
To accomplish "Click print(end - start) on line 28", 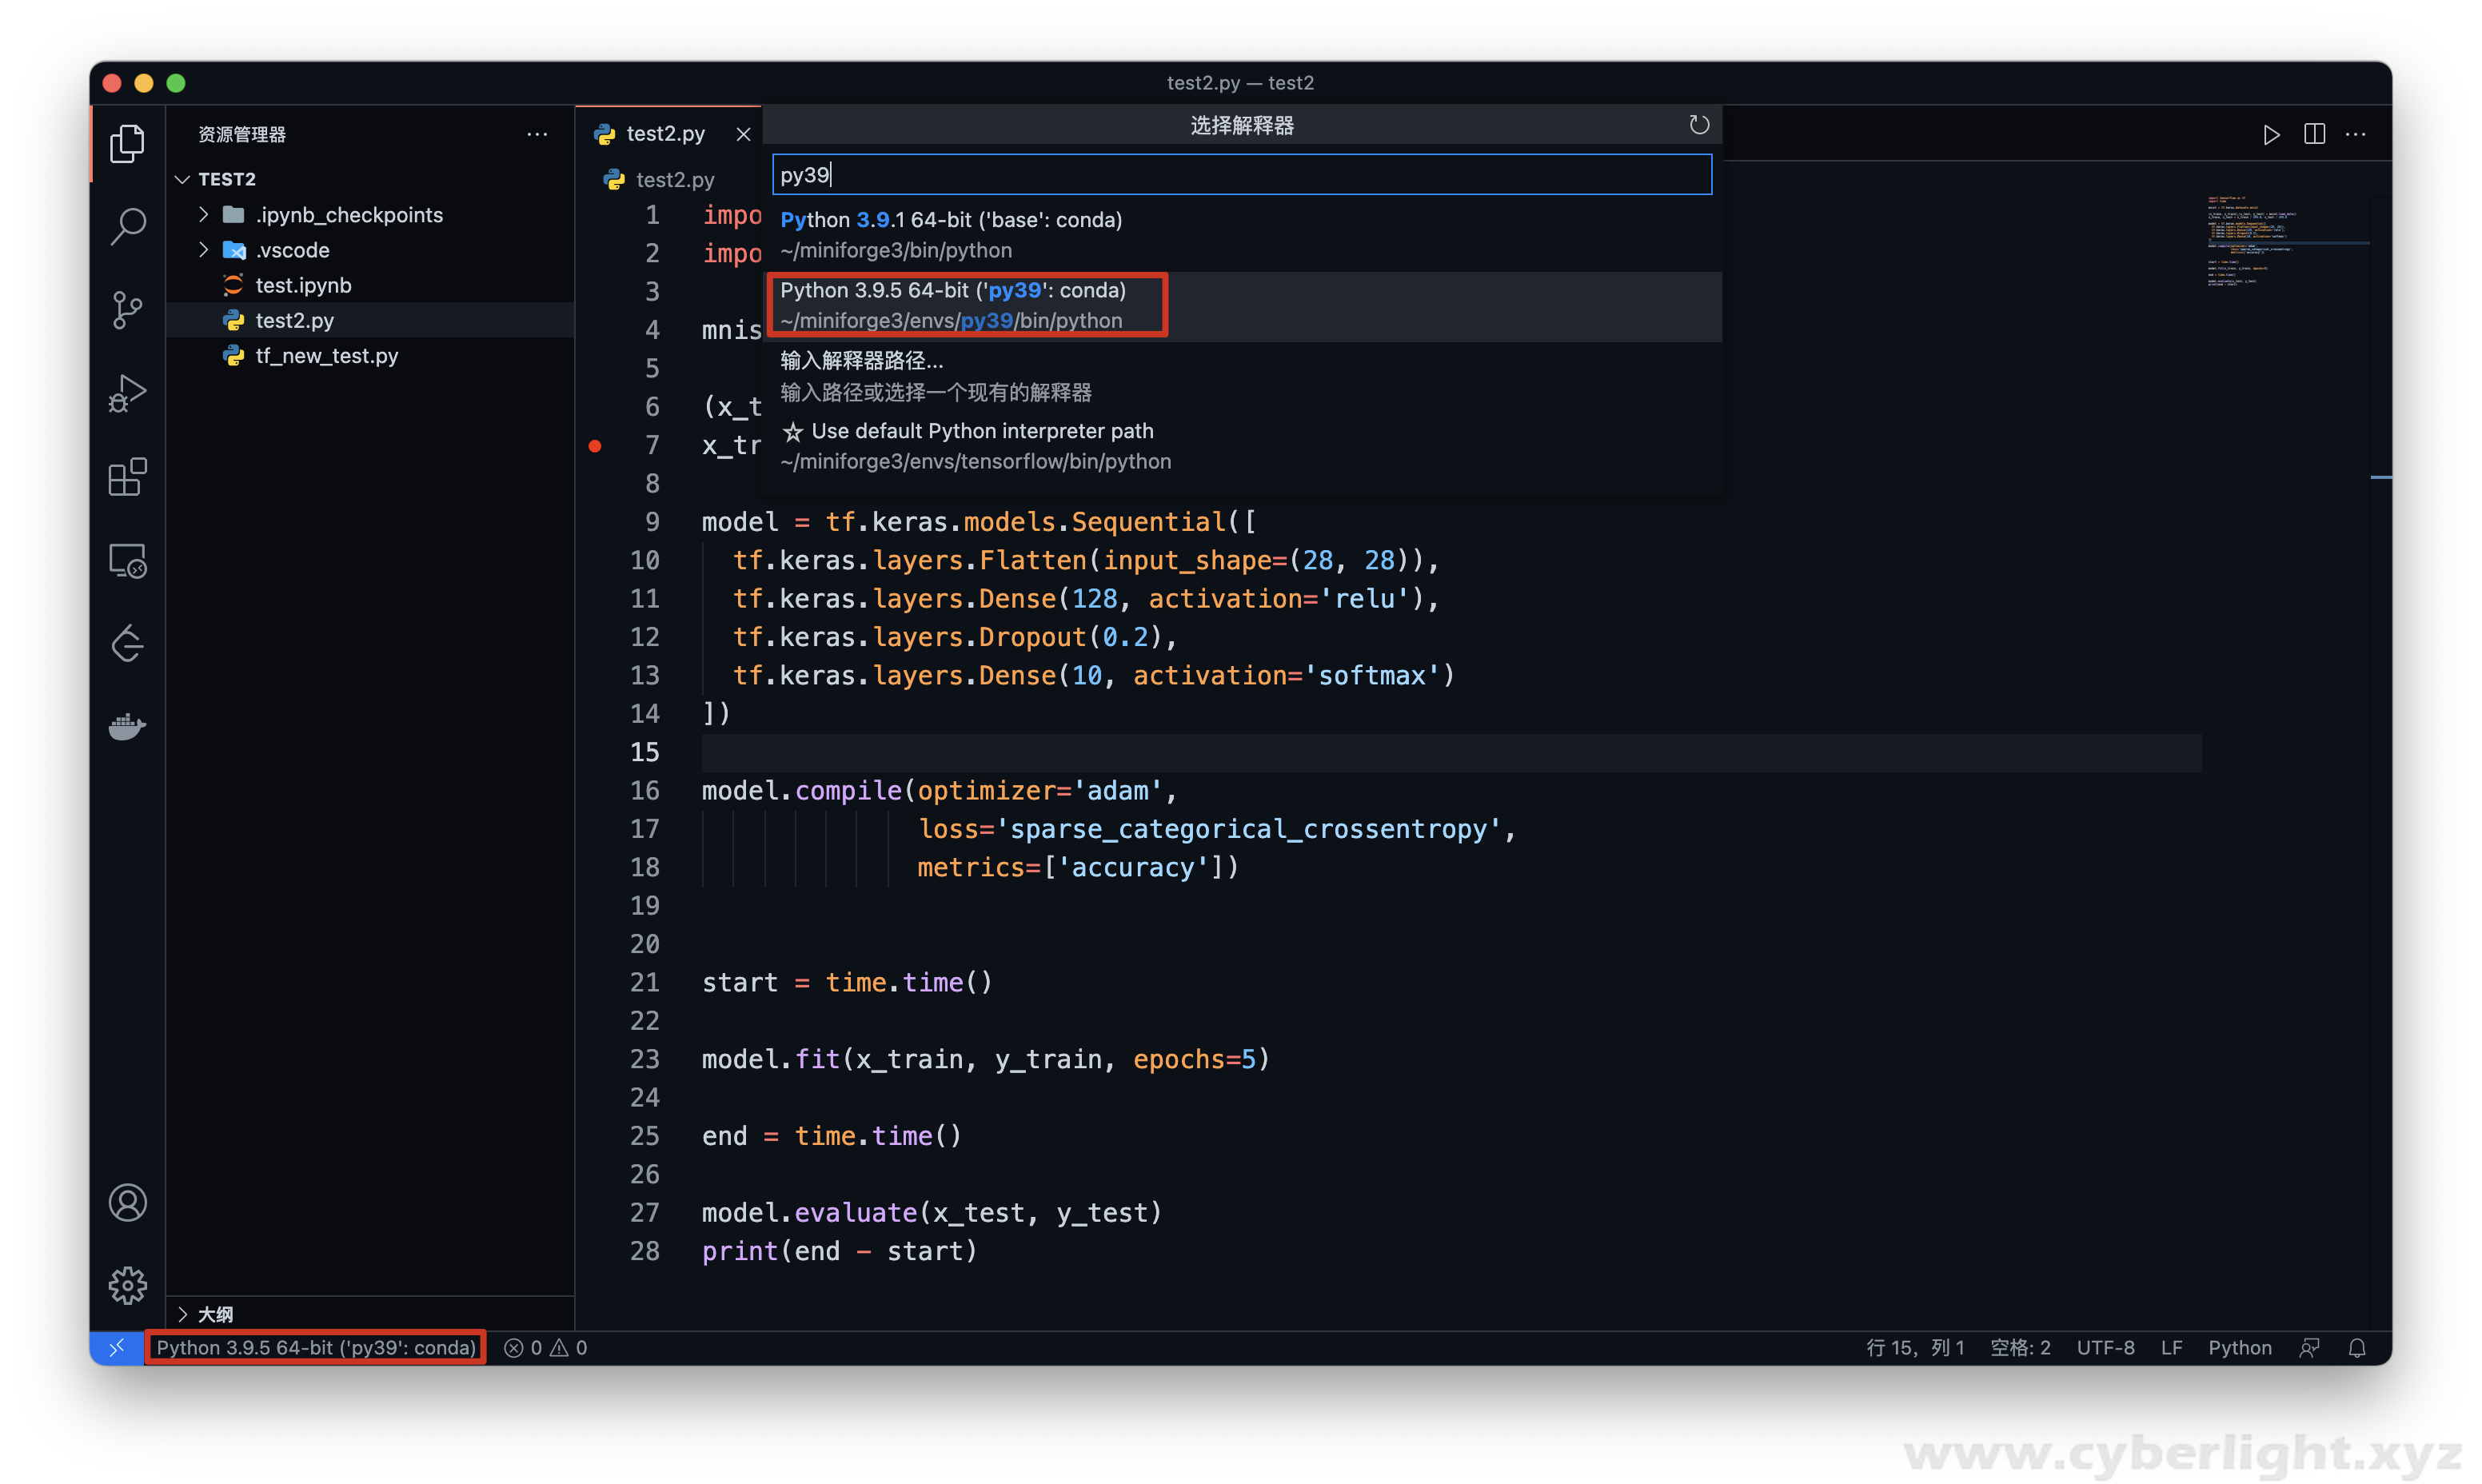I will tap(839, 1251).
